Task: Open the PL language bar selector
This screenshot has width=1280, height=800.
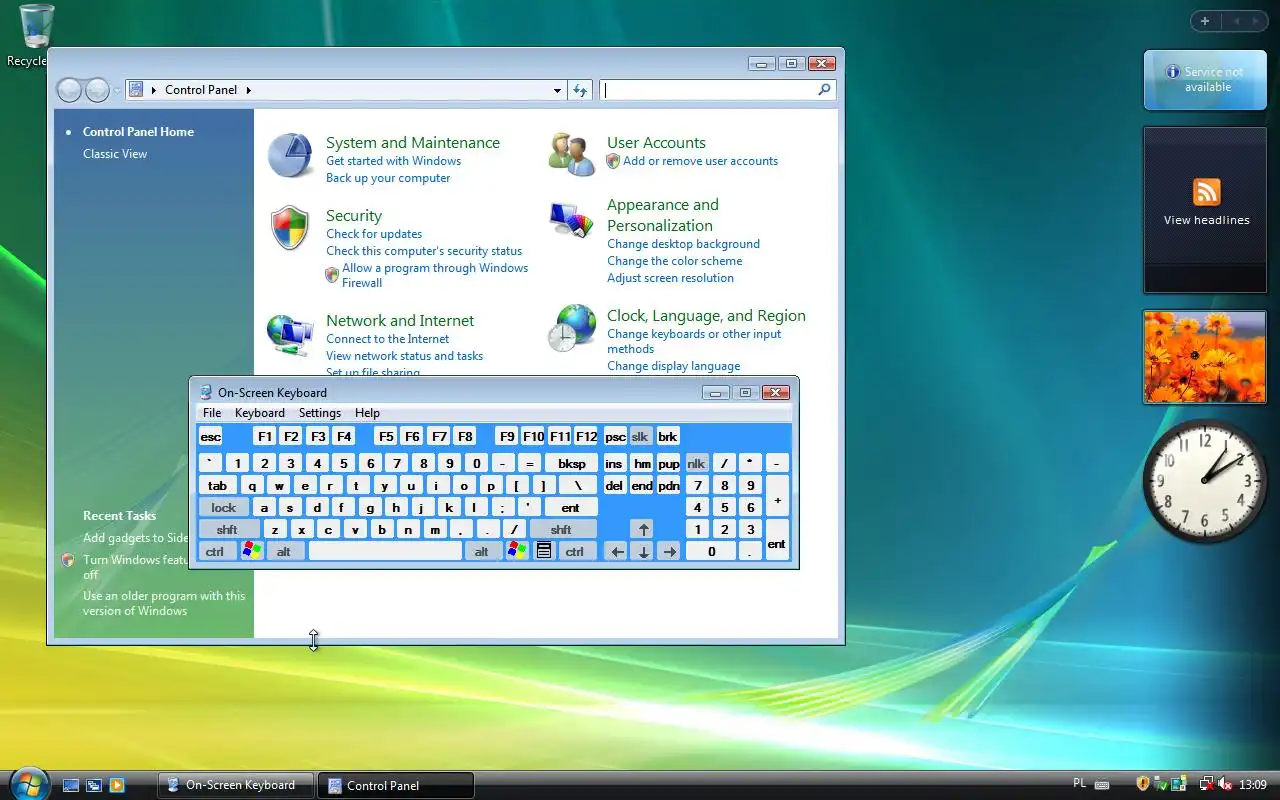Action: pos(1079,784)
